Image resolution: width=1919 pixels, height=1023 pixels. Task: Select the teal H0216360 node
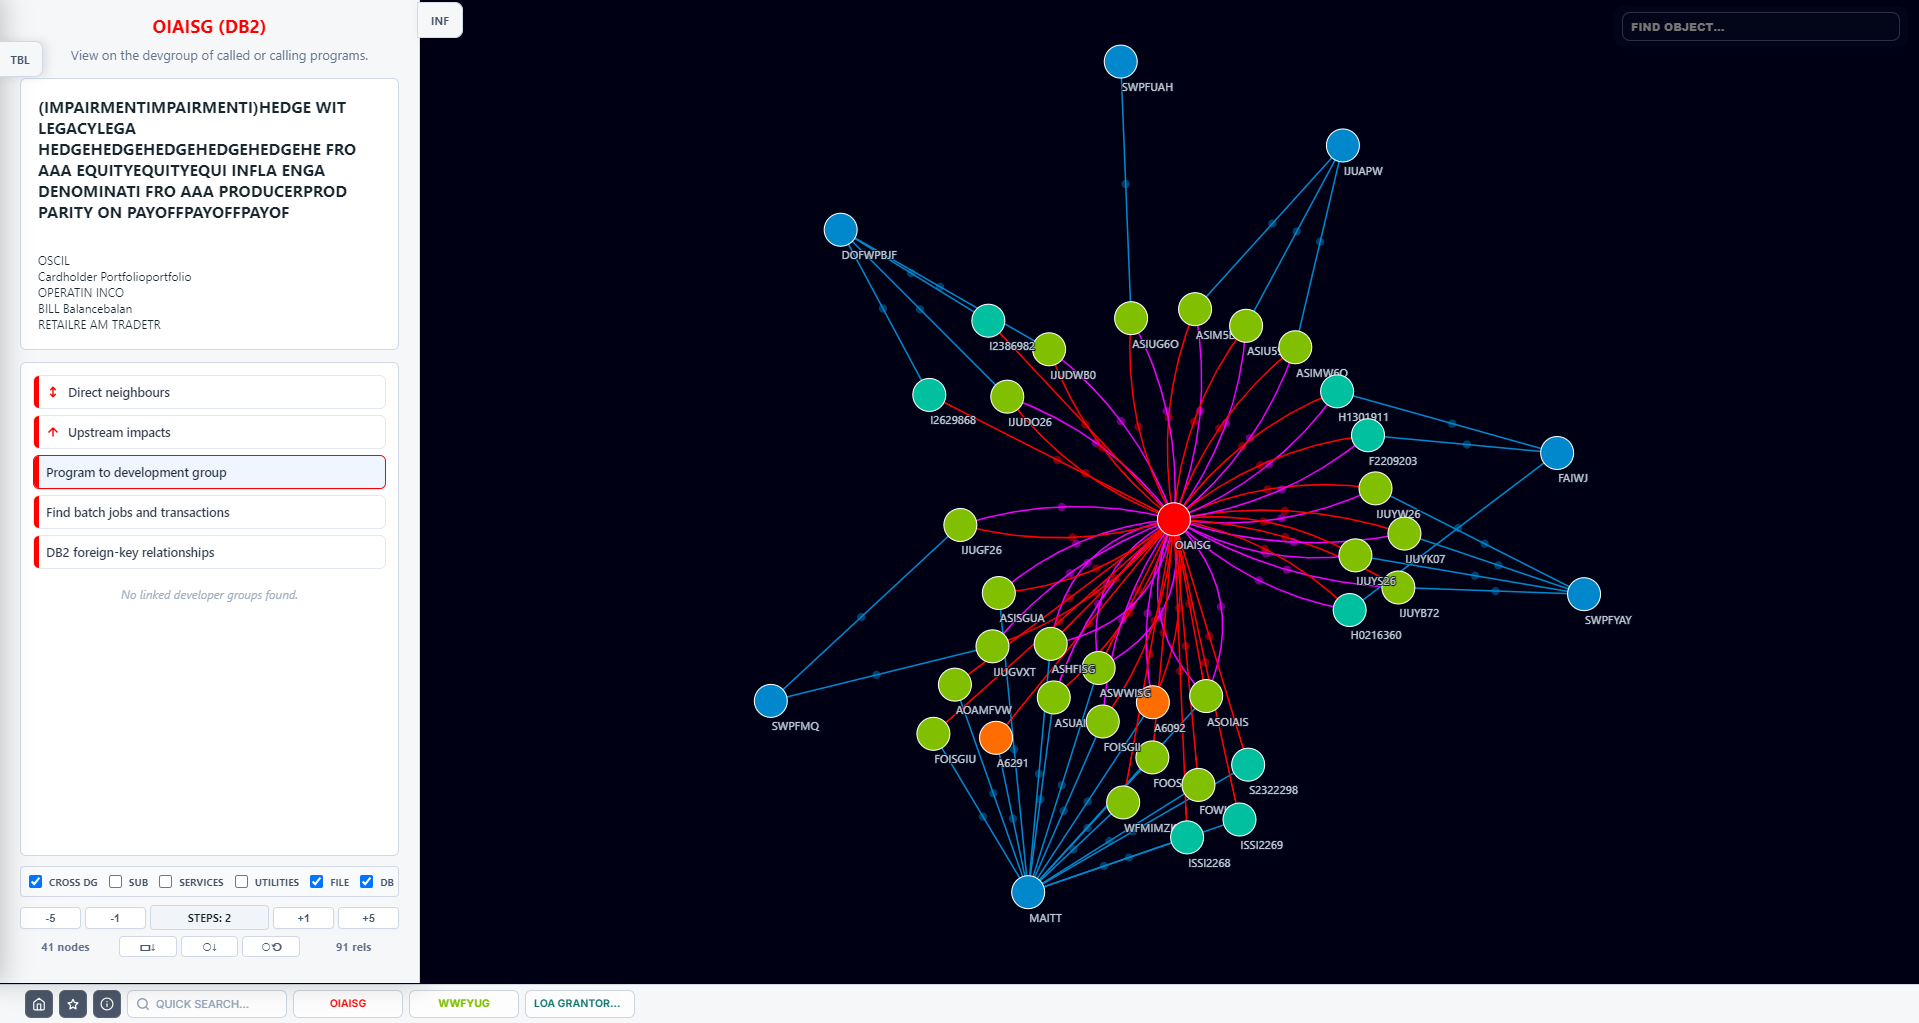click(1350, 610)
